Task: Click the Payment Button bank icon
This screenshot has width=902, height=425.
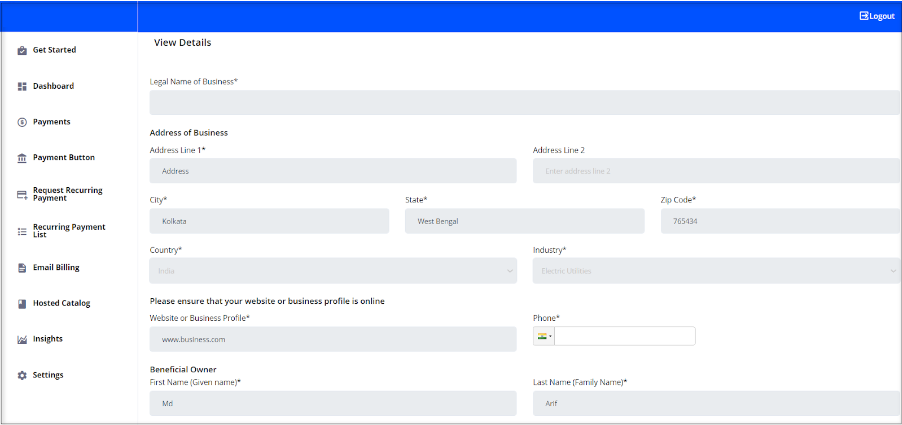Action: (x=22, y=158)
